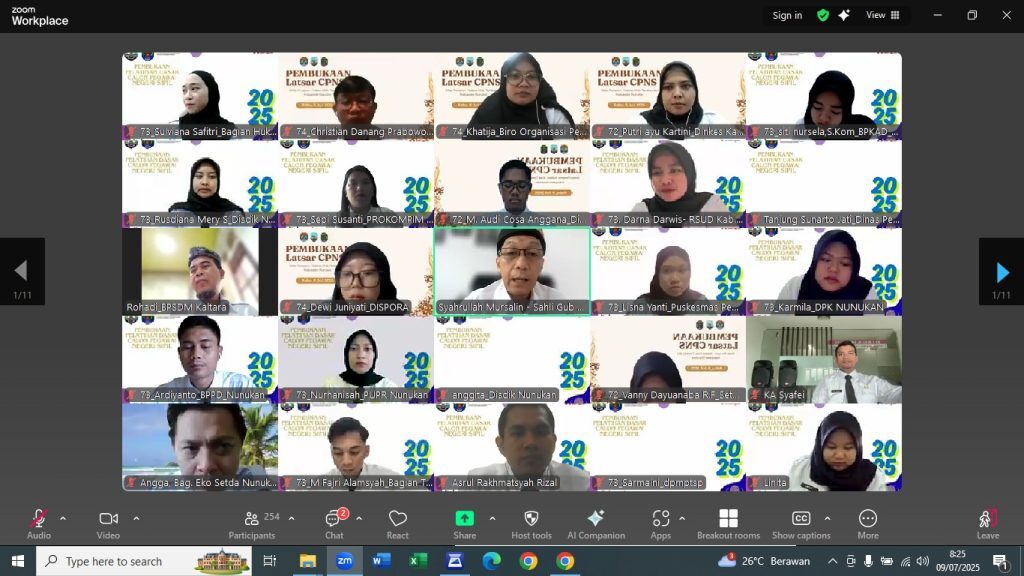Click Sign in at the top
1024x576 pixels.
(787, 15)
